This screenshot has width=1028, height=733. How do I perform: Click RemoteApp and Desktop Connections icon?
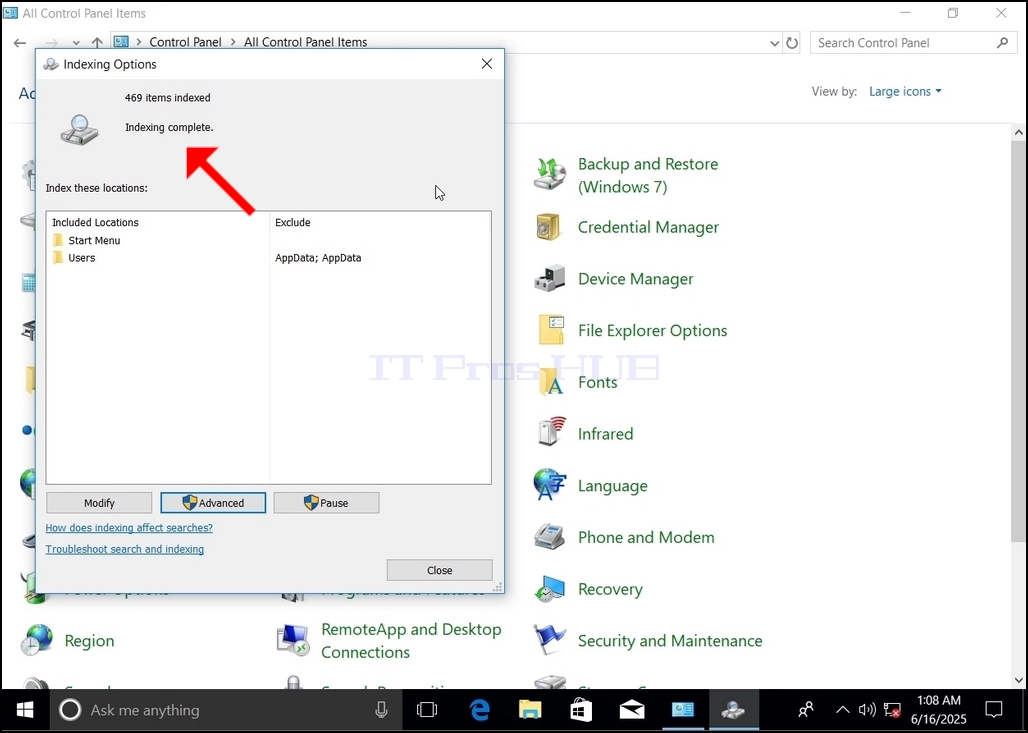point(292,641)
